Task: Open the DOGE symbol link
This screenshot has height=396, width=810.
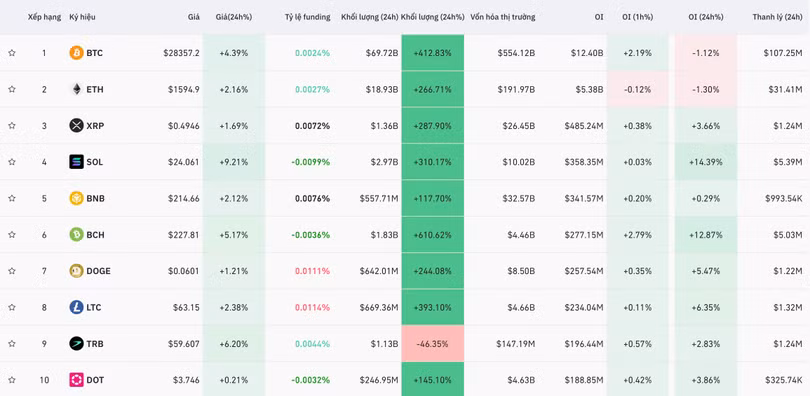Action: 98,271
